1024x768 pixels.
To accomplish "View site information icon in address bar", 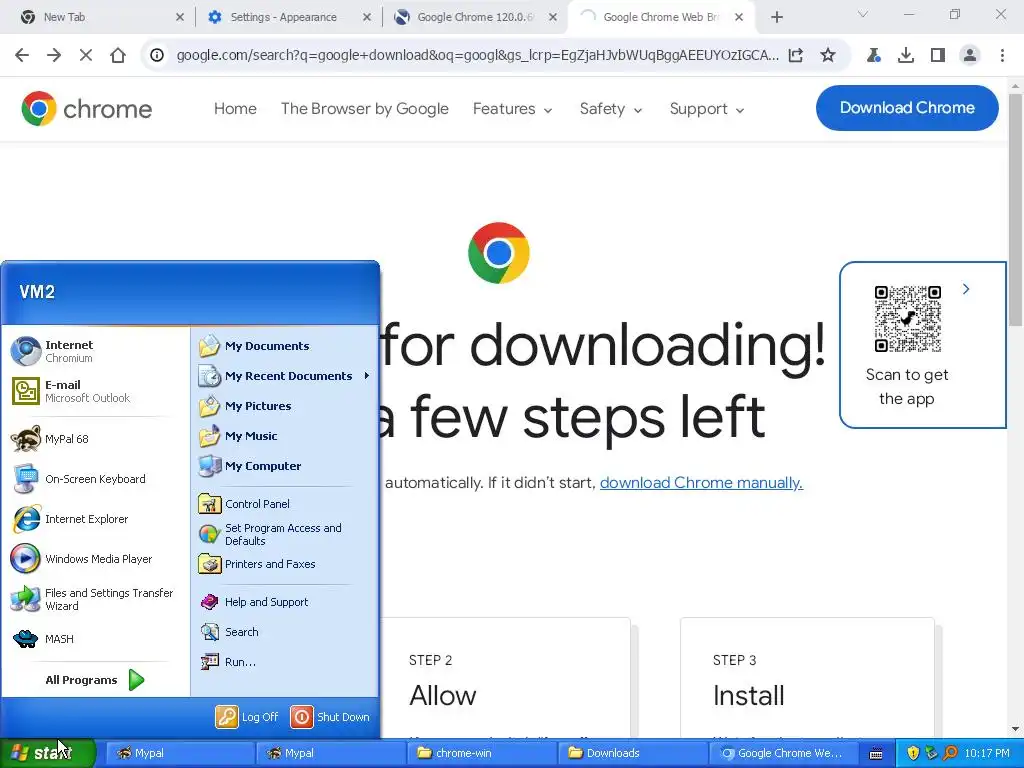I will (157, 56).
